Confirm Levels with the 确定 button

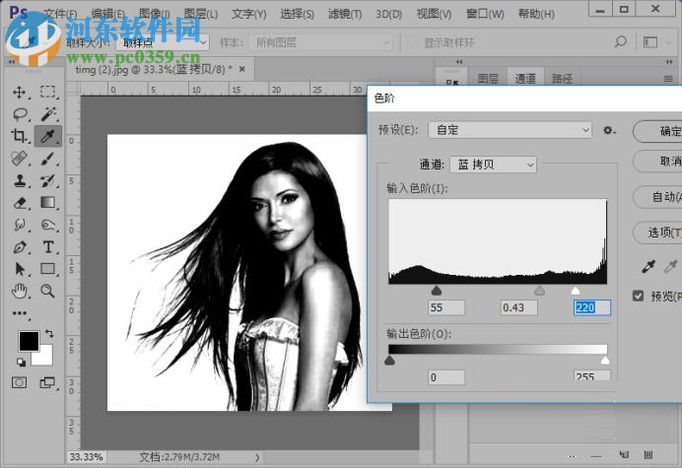click(659, 131)
